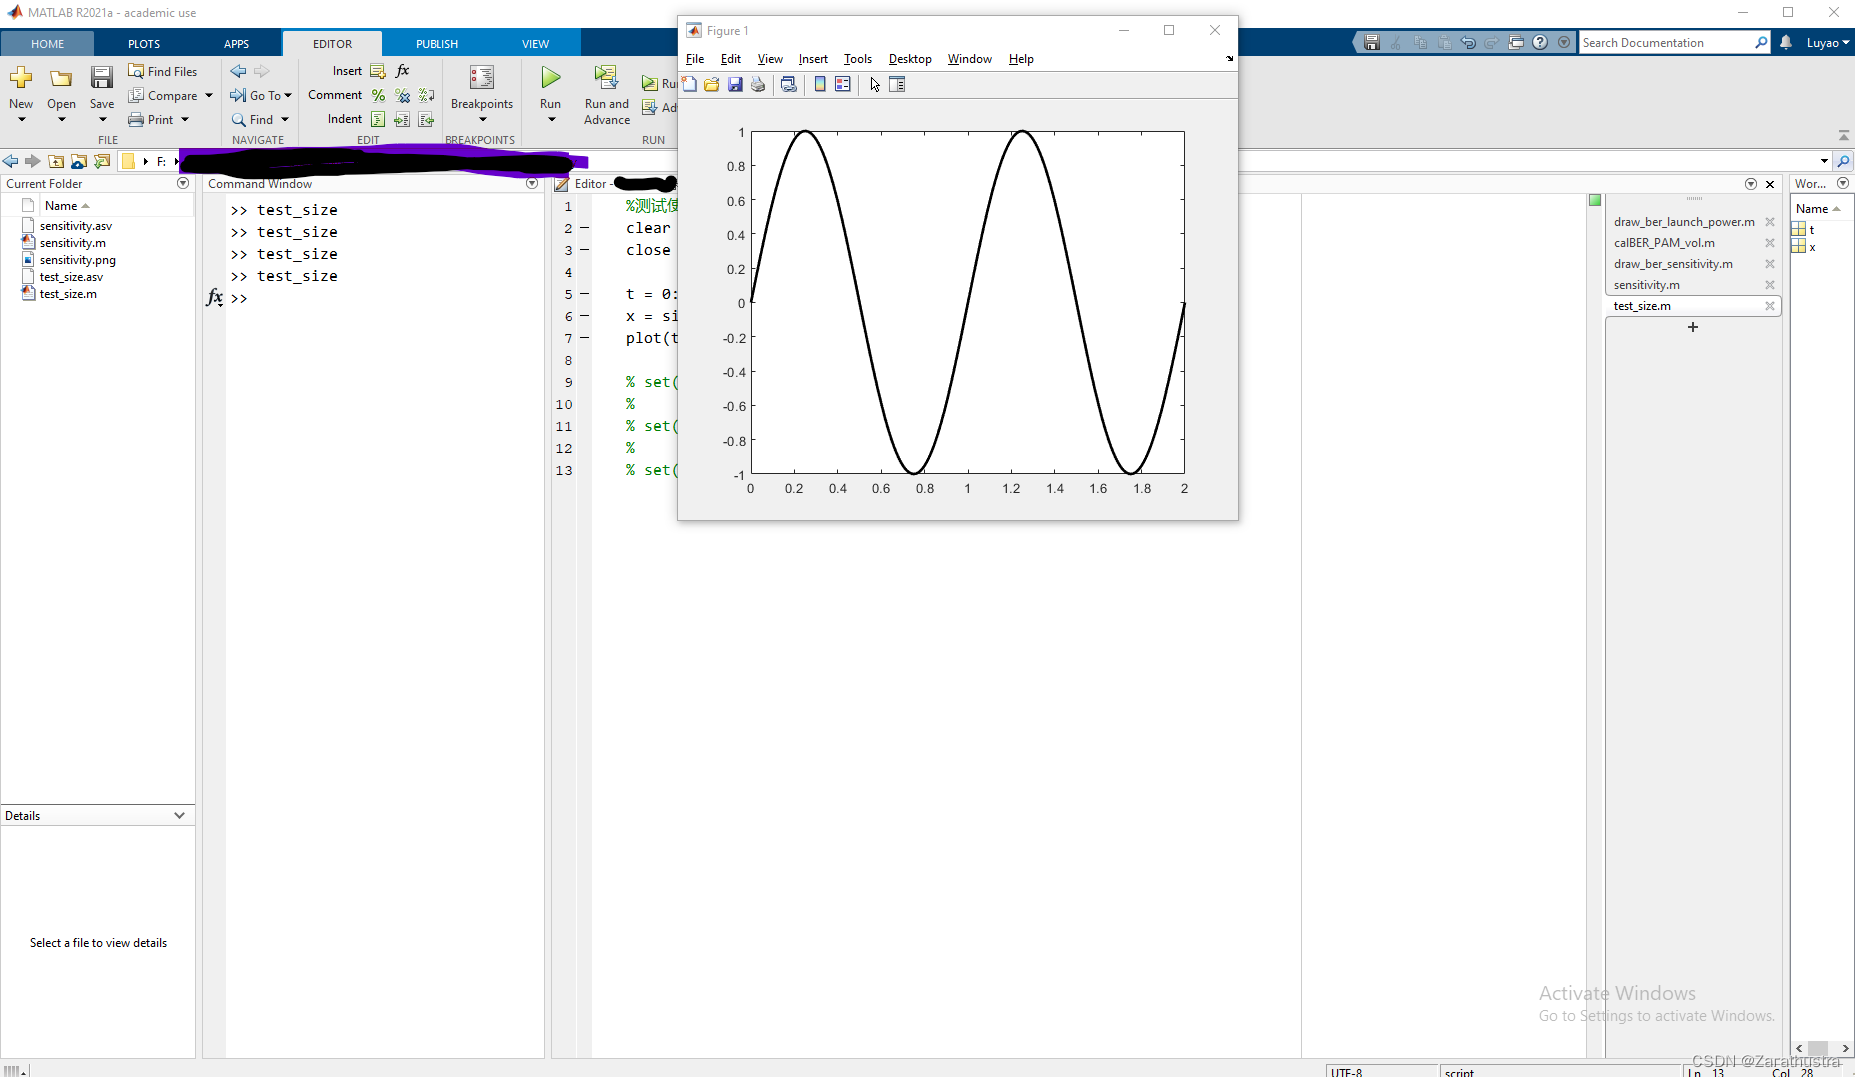This screenshot has width=1855, height=1077.
Task: Switch to calBER_PAM_vol.m editor tab
Action: point(1664,243)
